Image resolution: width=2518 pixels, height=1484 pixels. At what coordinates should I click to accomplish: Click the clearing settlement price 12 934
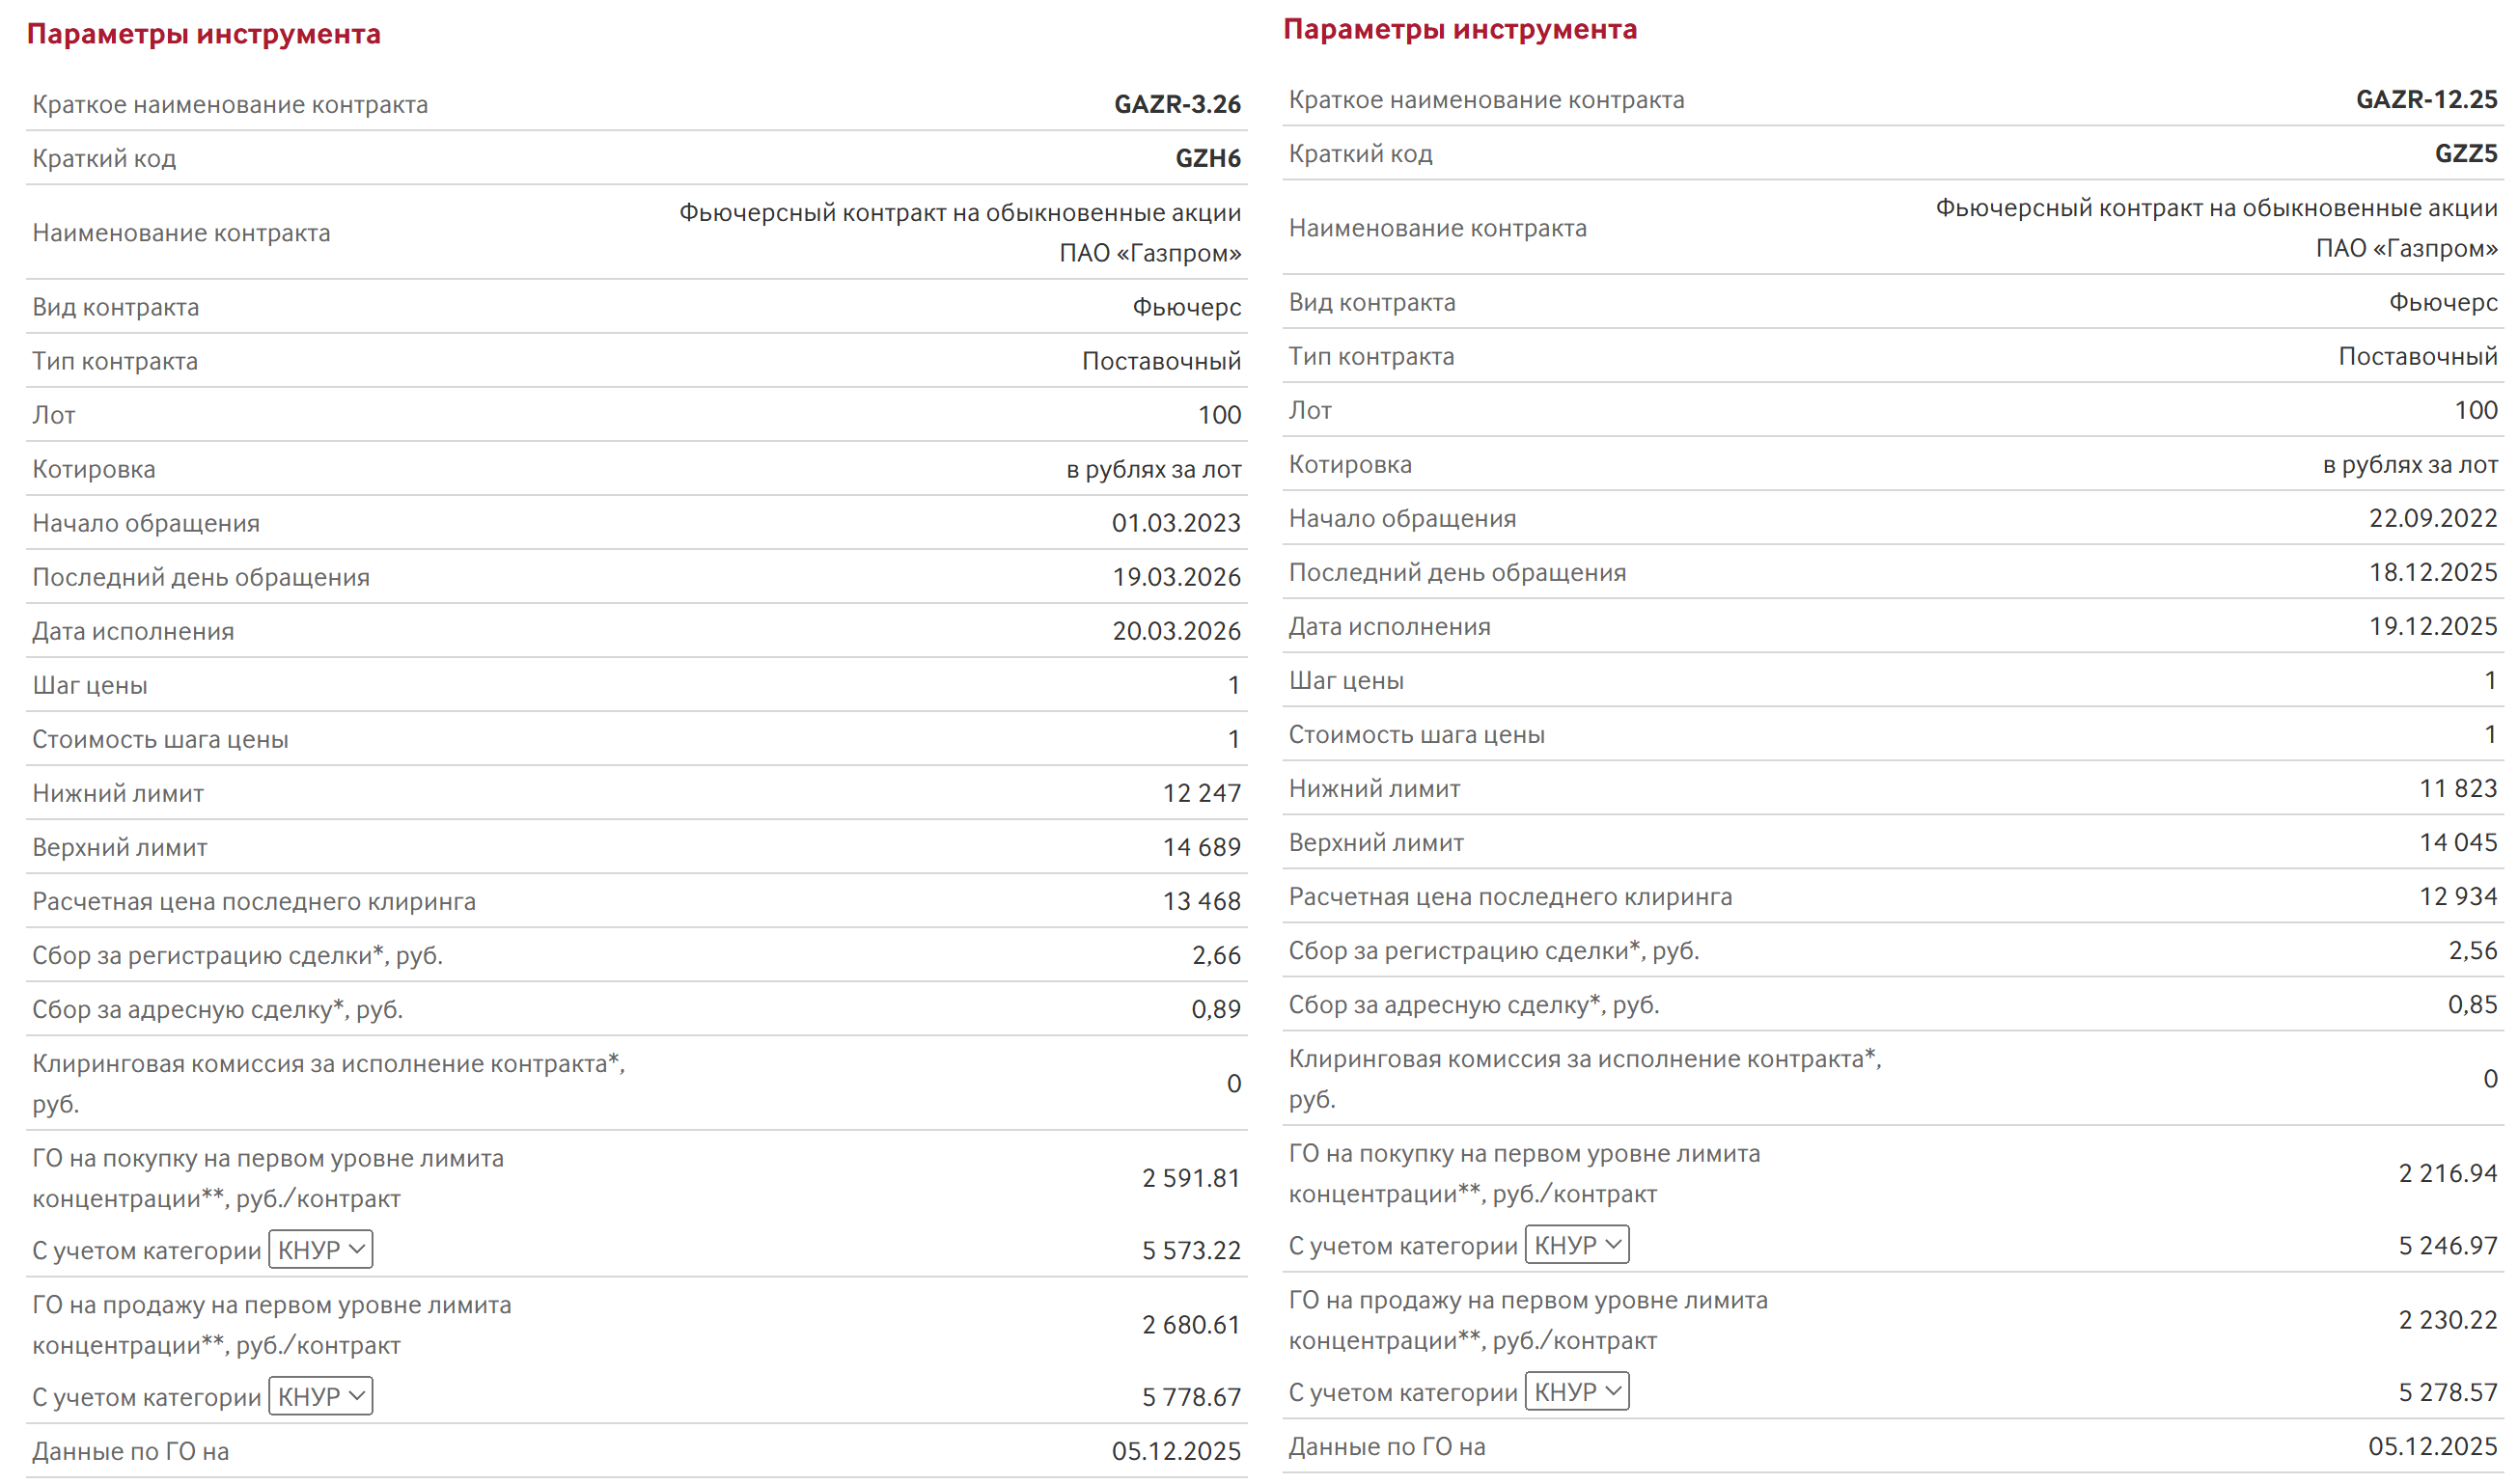pyautogui.click(x=2457, y=896)
